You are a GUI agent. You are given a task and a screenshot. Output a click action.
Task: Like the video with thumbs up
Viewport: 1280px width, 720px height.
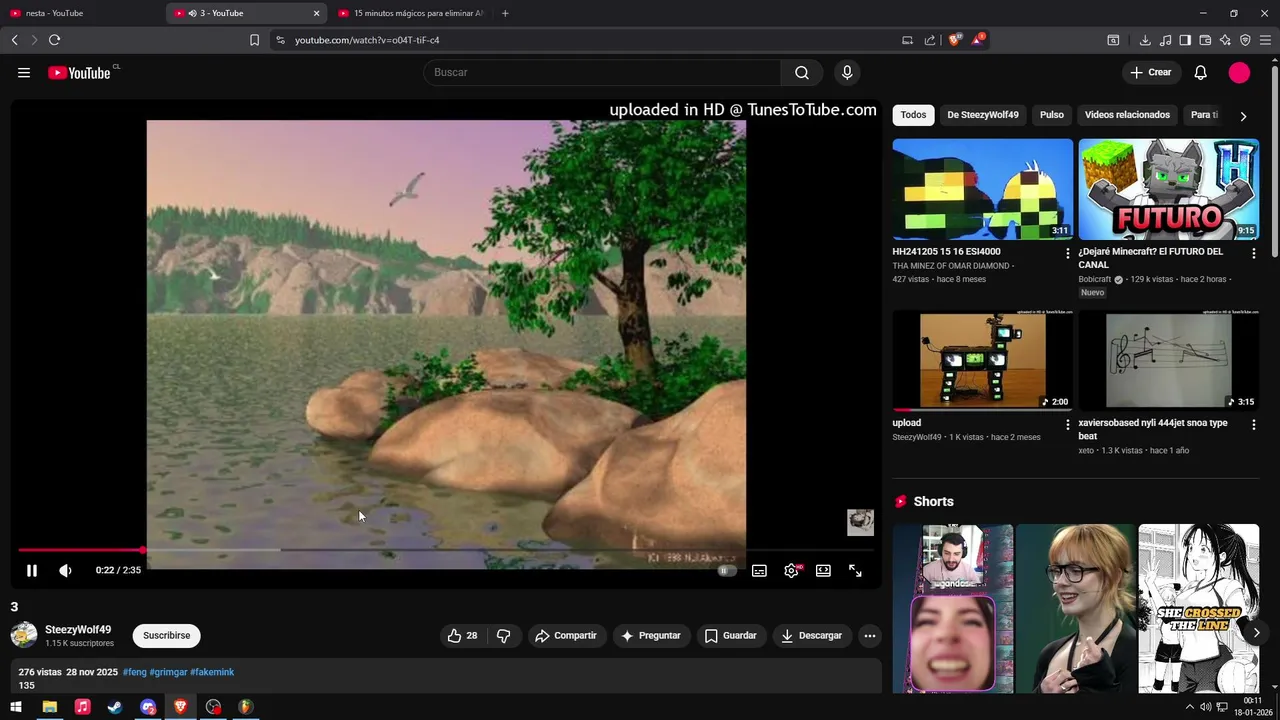coord(462,635)
